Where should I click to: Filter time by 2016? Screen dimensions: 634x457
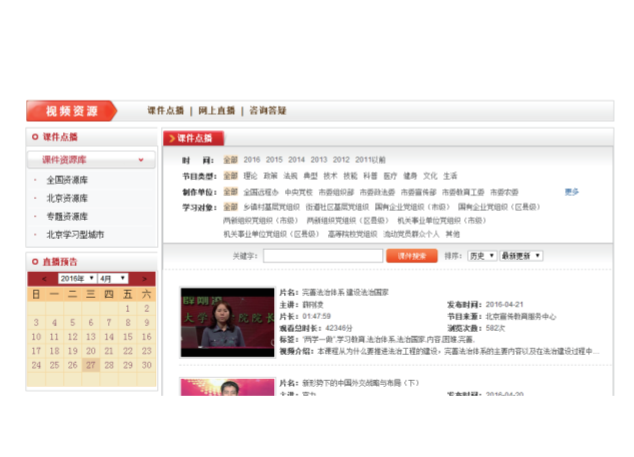251,160
